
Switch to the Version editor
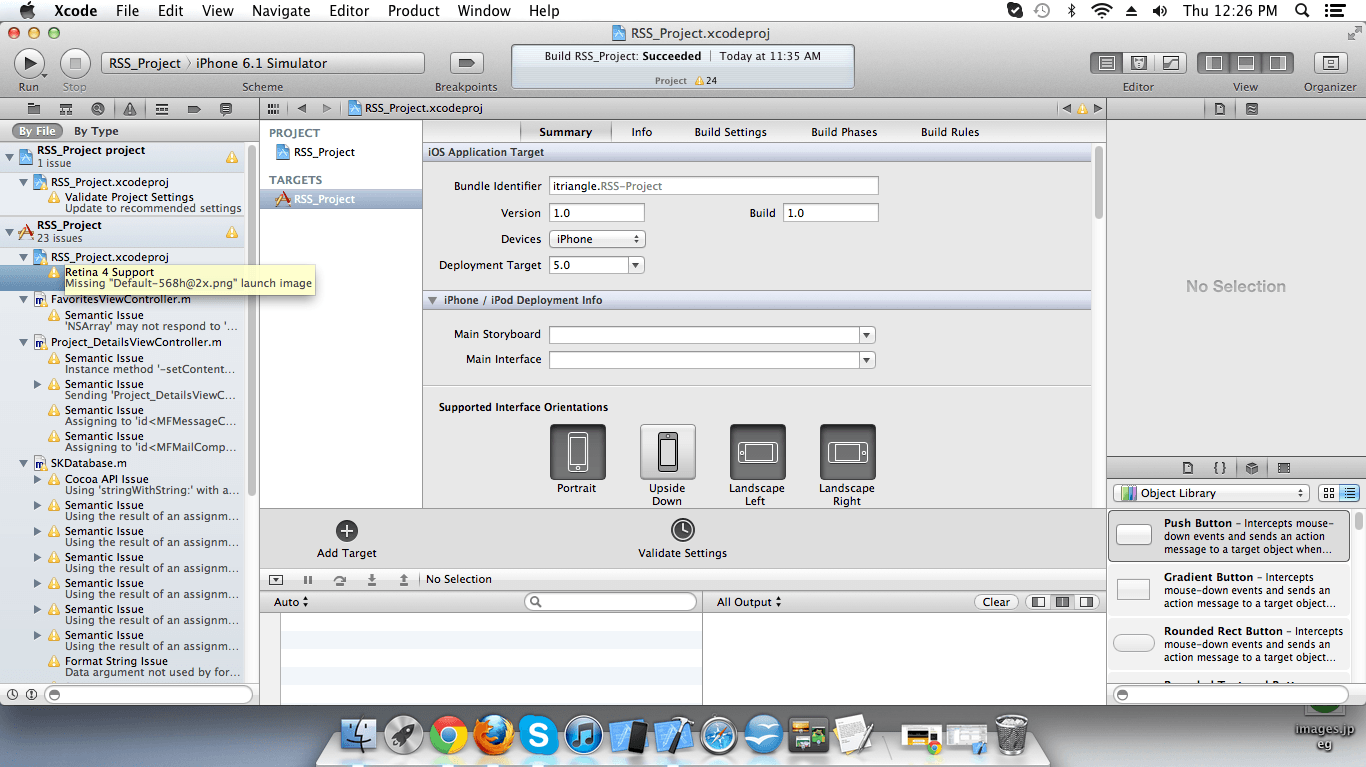[x=1170, y=63]
